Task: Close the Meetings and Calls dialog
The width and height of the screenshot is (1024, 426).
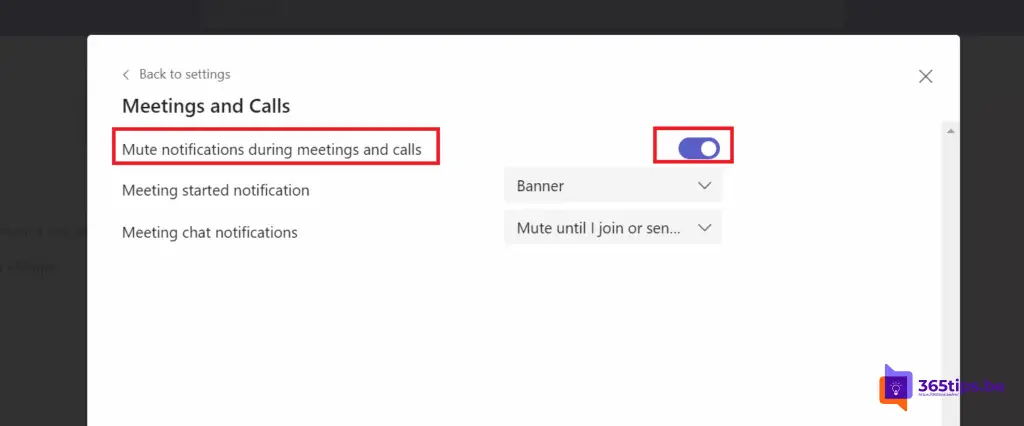Action: pyautogui.click(x=925, y=76)
